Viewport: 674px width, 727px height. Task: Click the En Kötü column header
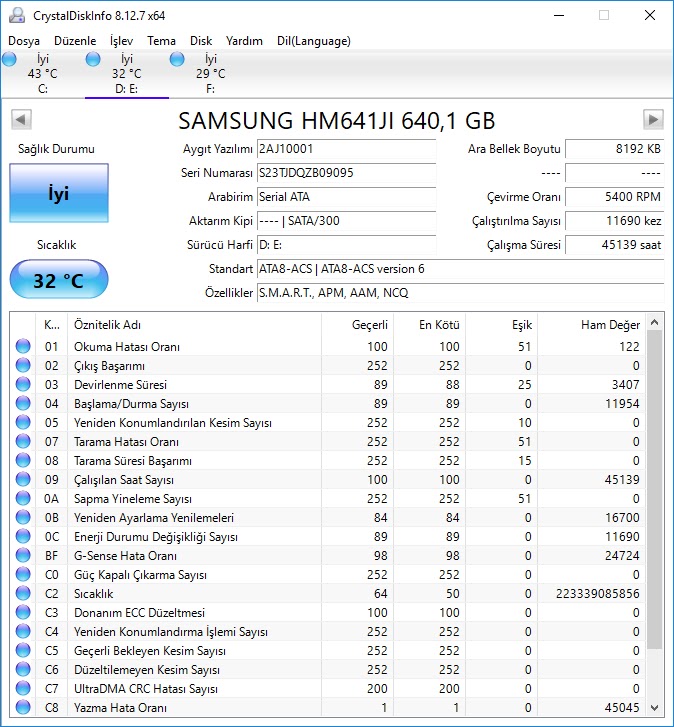[x=429, y=325]
